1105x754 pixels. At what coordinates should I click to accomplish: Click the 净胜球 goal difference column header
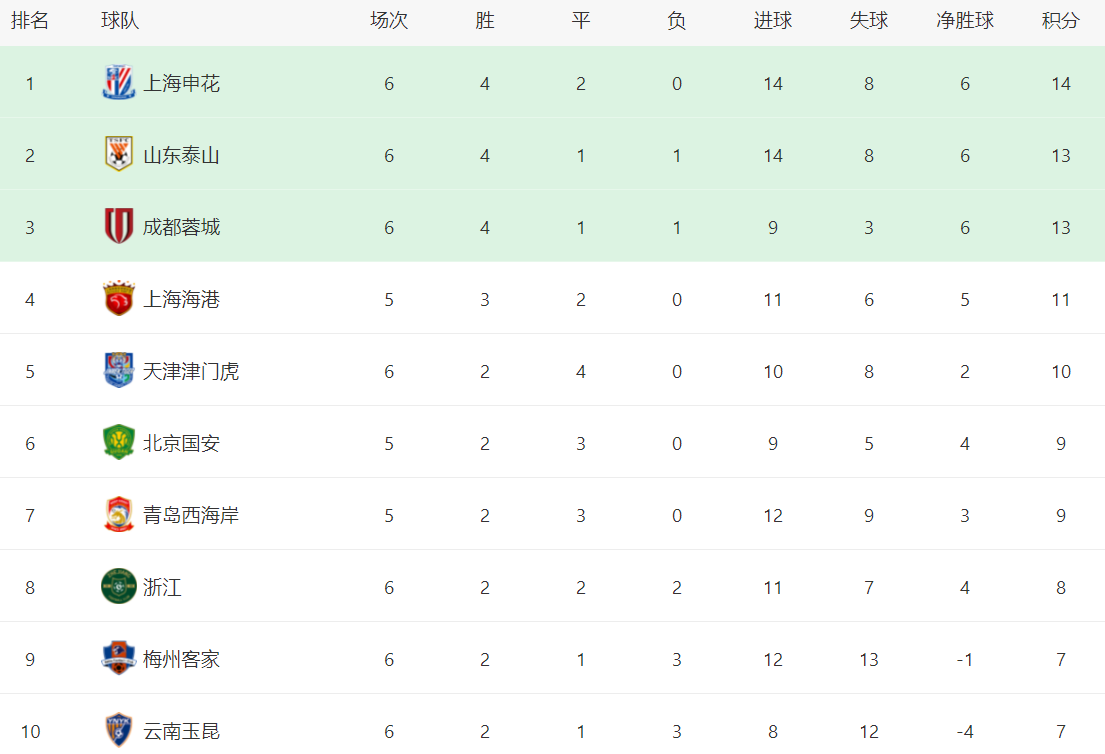964,21
